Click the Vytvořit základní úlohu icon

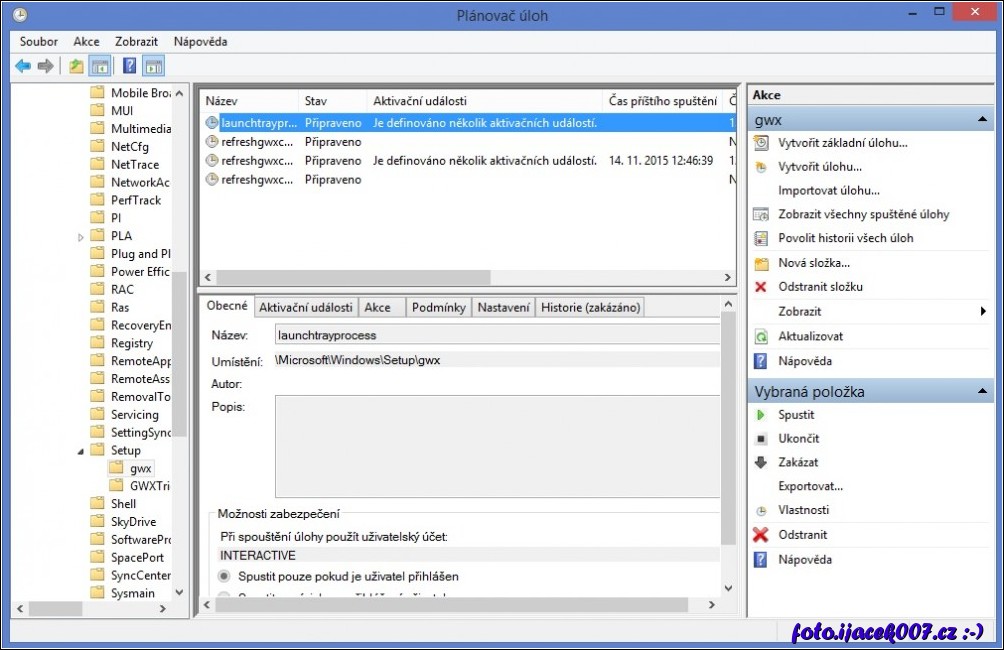coord(760,143)
